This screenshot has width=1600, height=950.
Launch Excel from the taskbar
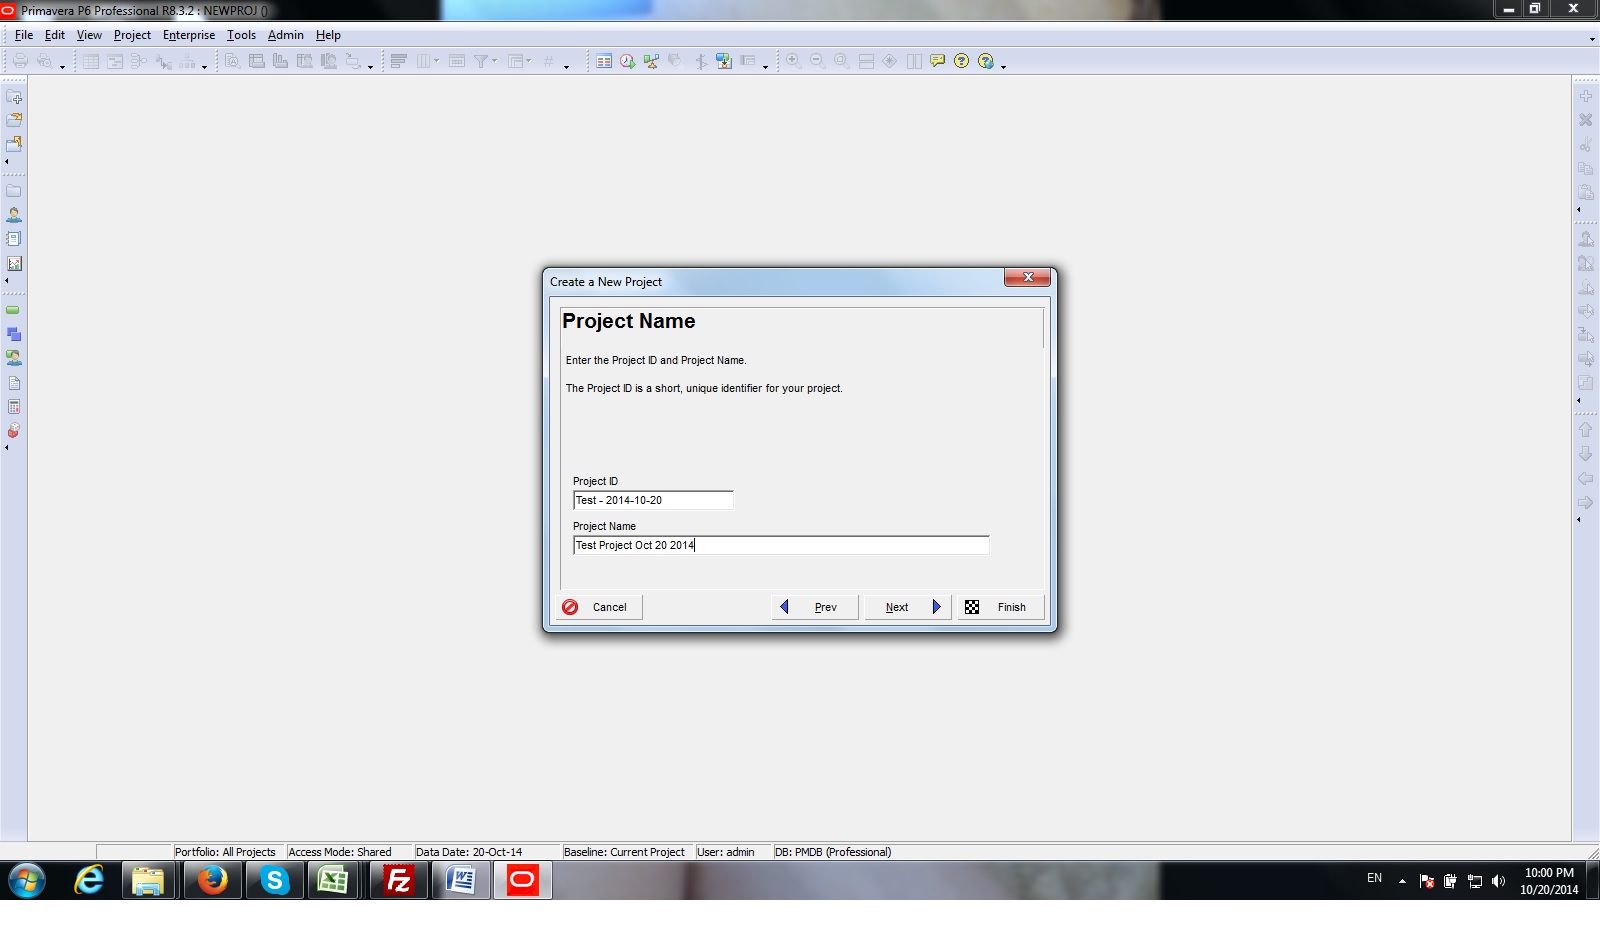333,881
